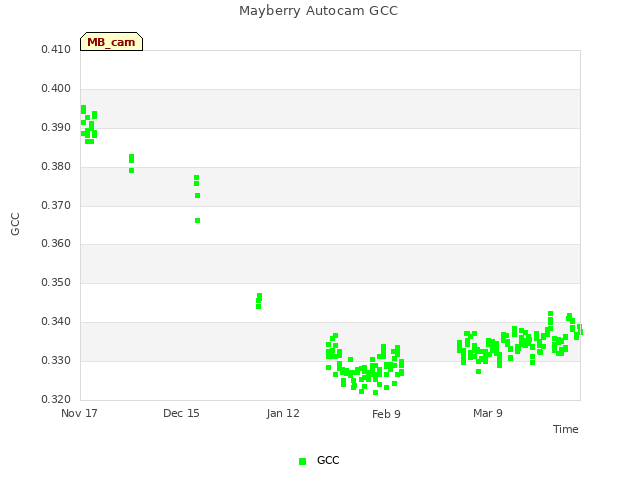Click the Jan 12 x-axis label
Viewport: 640px width, 480px height.
(283, 413)
